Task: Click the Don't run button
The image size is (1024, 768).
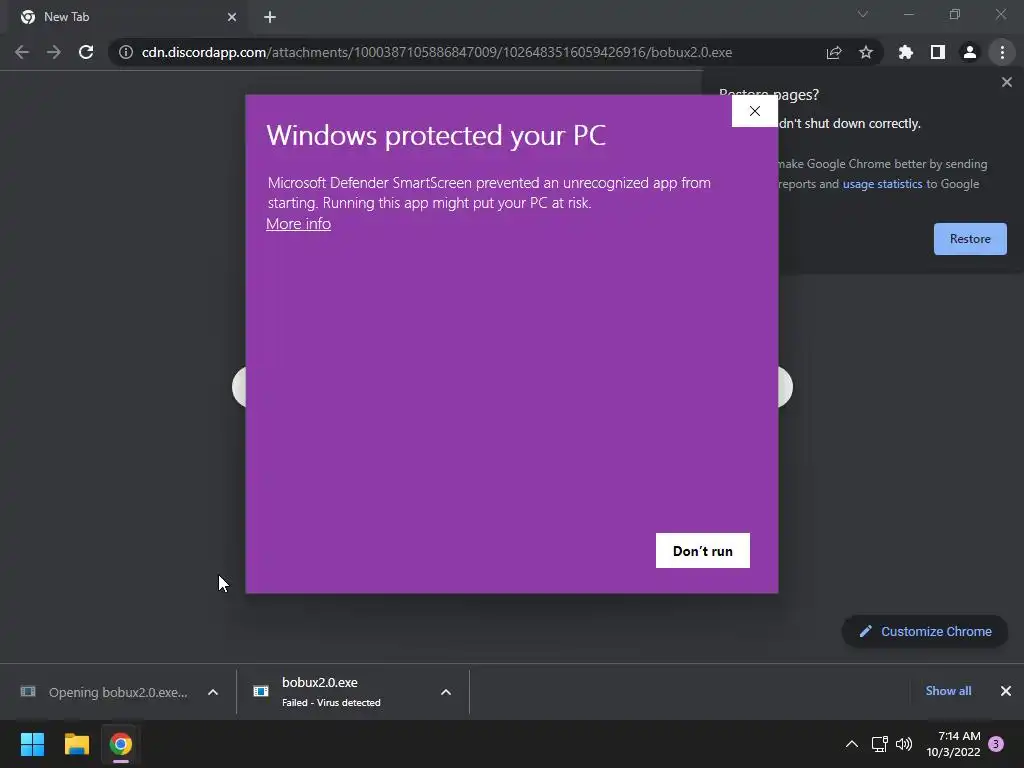Action: (x=703, y=551)
